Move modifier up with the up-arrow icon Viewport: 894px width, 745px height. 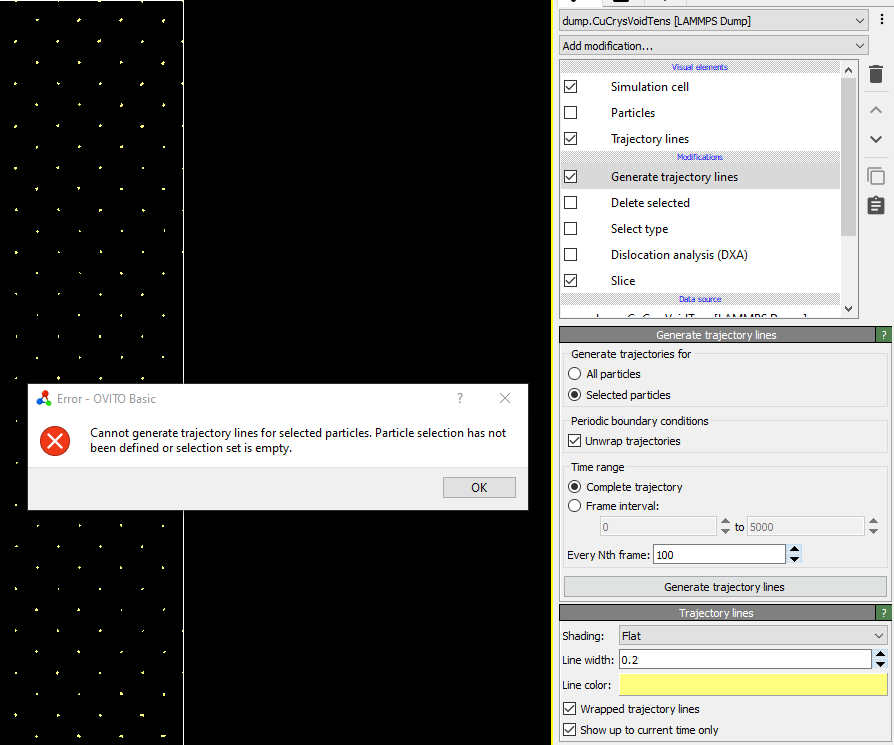[x=875, y=109]
